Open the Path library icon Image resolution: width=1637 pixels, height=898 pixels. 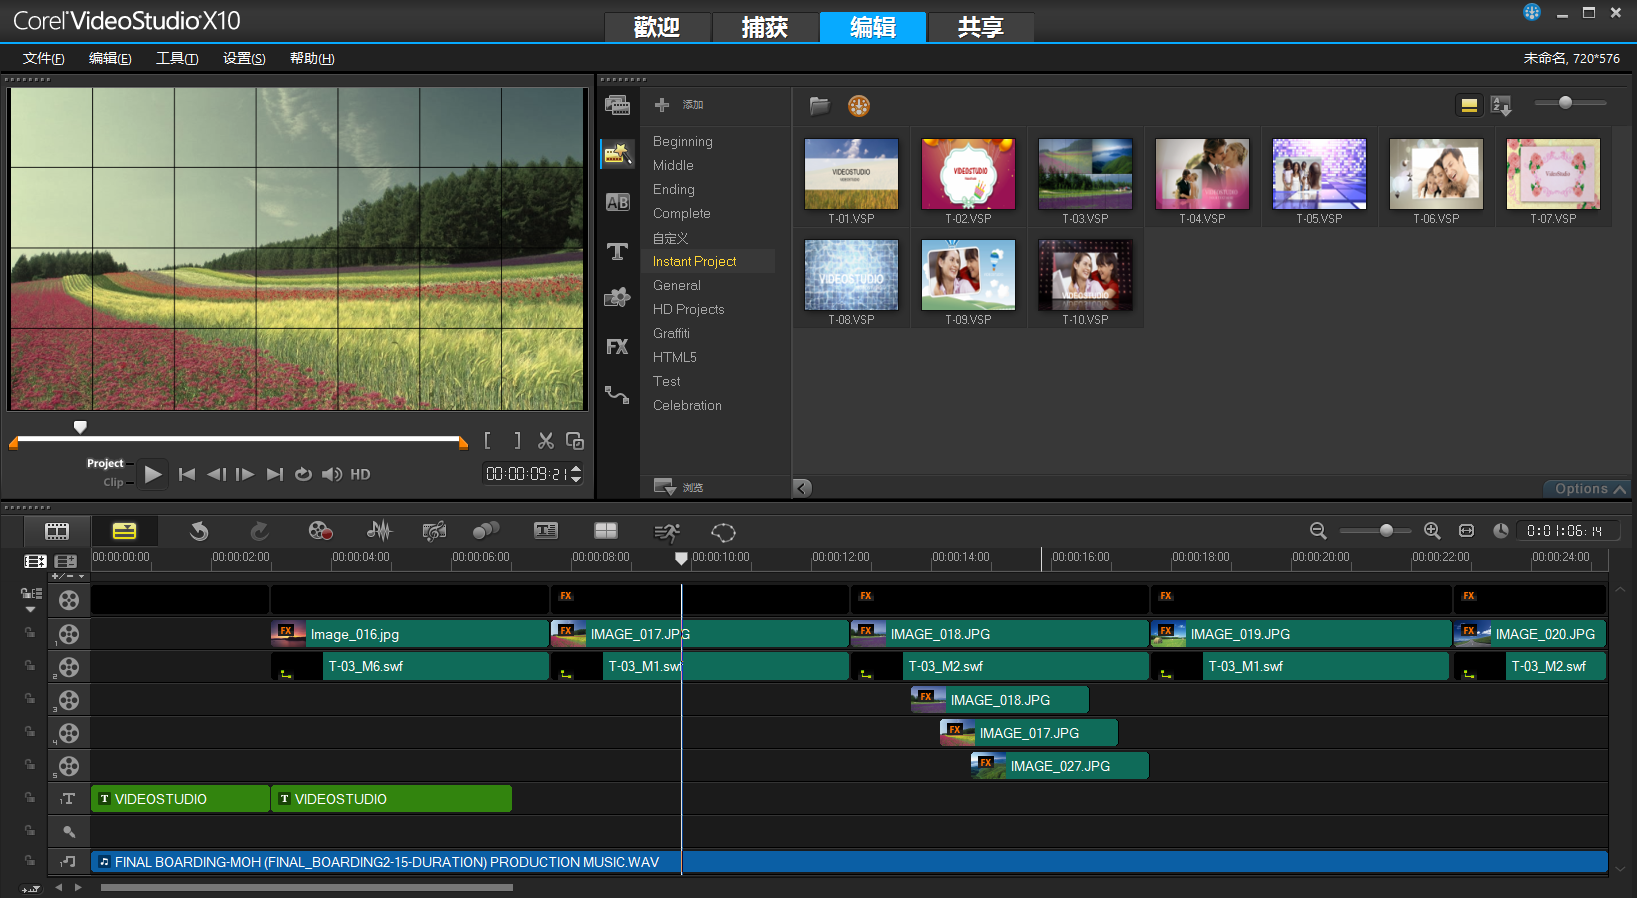point(617,395)
